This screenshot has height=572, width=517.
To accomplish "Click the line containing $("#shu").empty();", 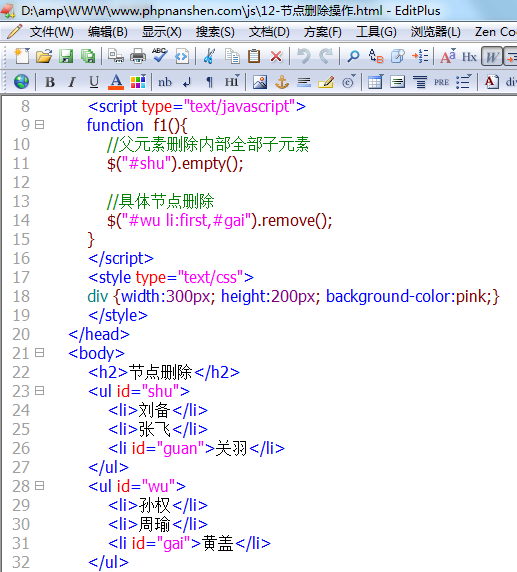I will tap(175, 163).
